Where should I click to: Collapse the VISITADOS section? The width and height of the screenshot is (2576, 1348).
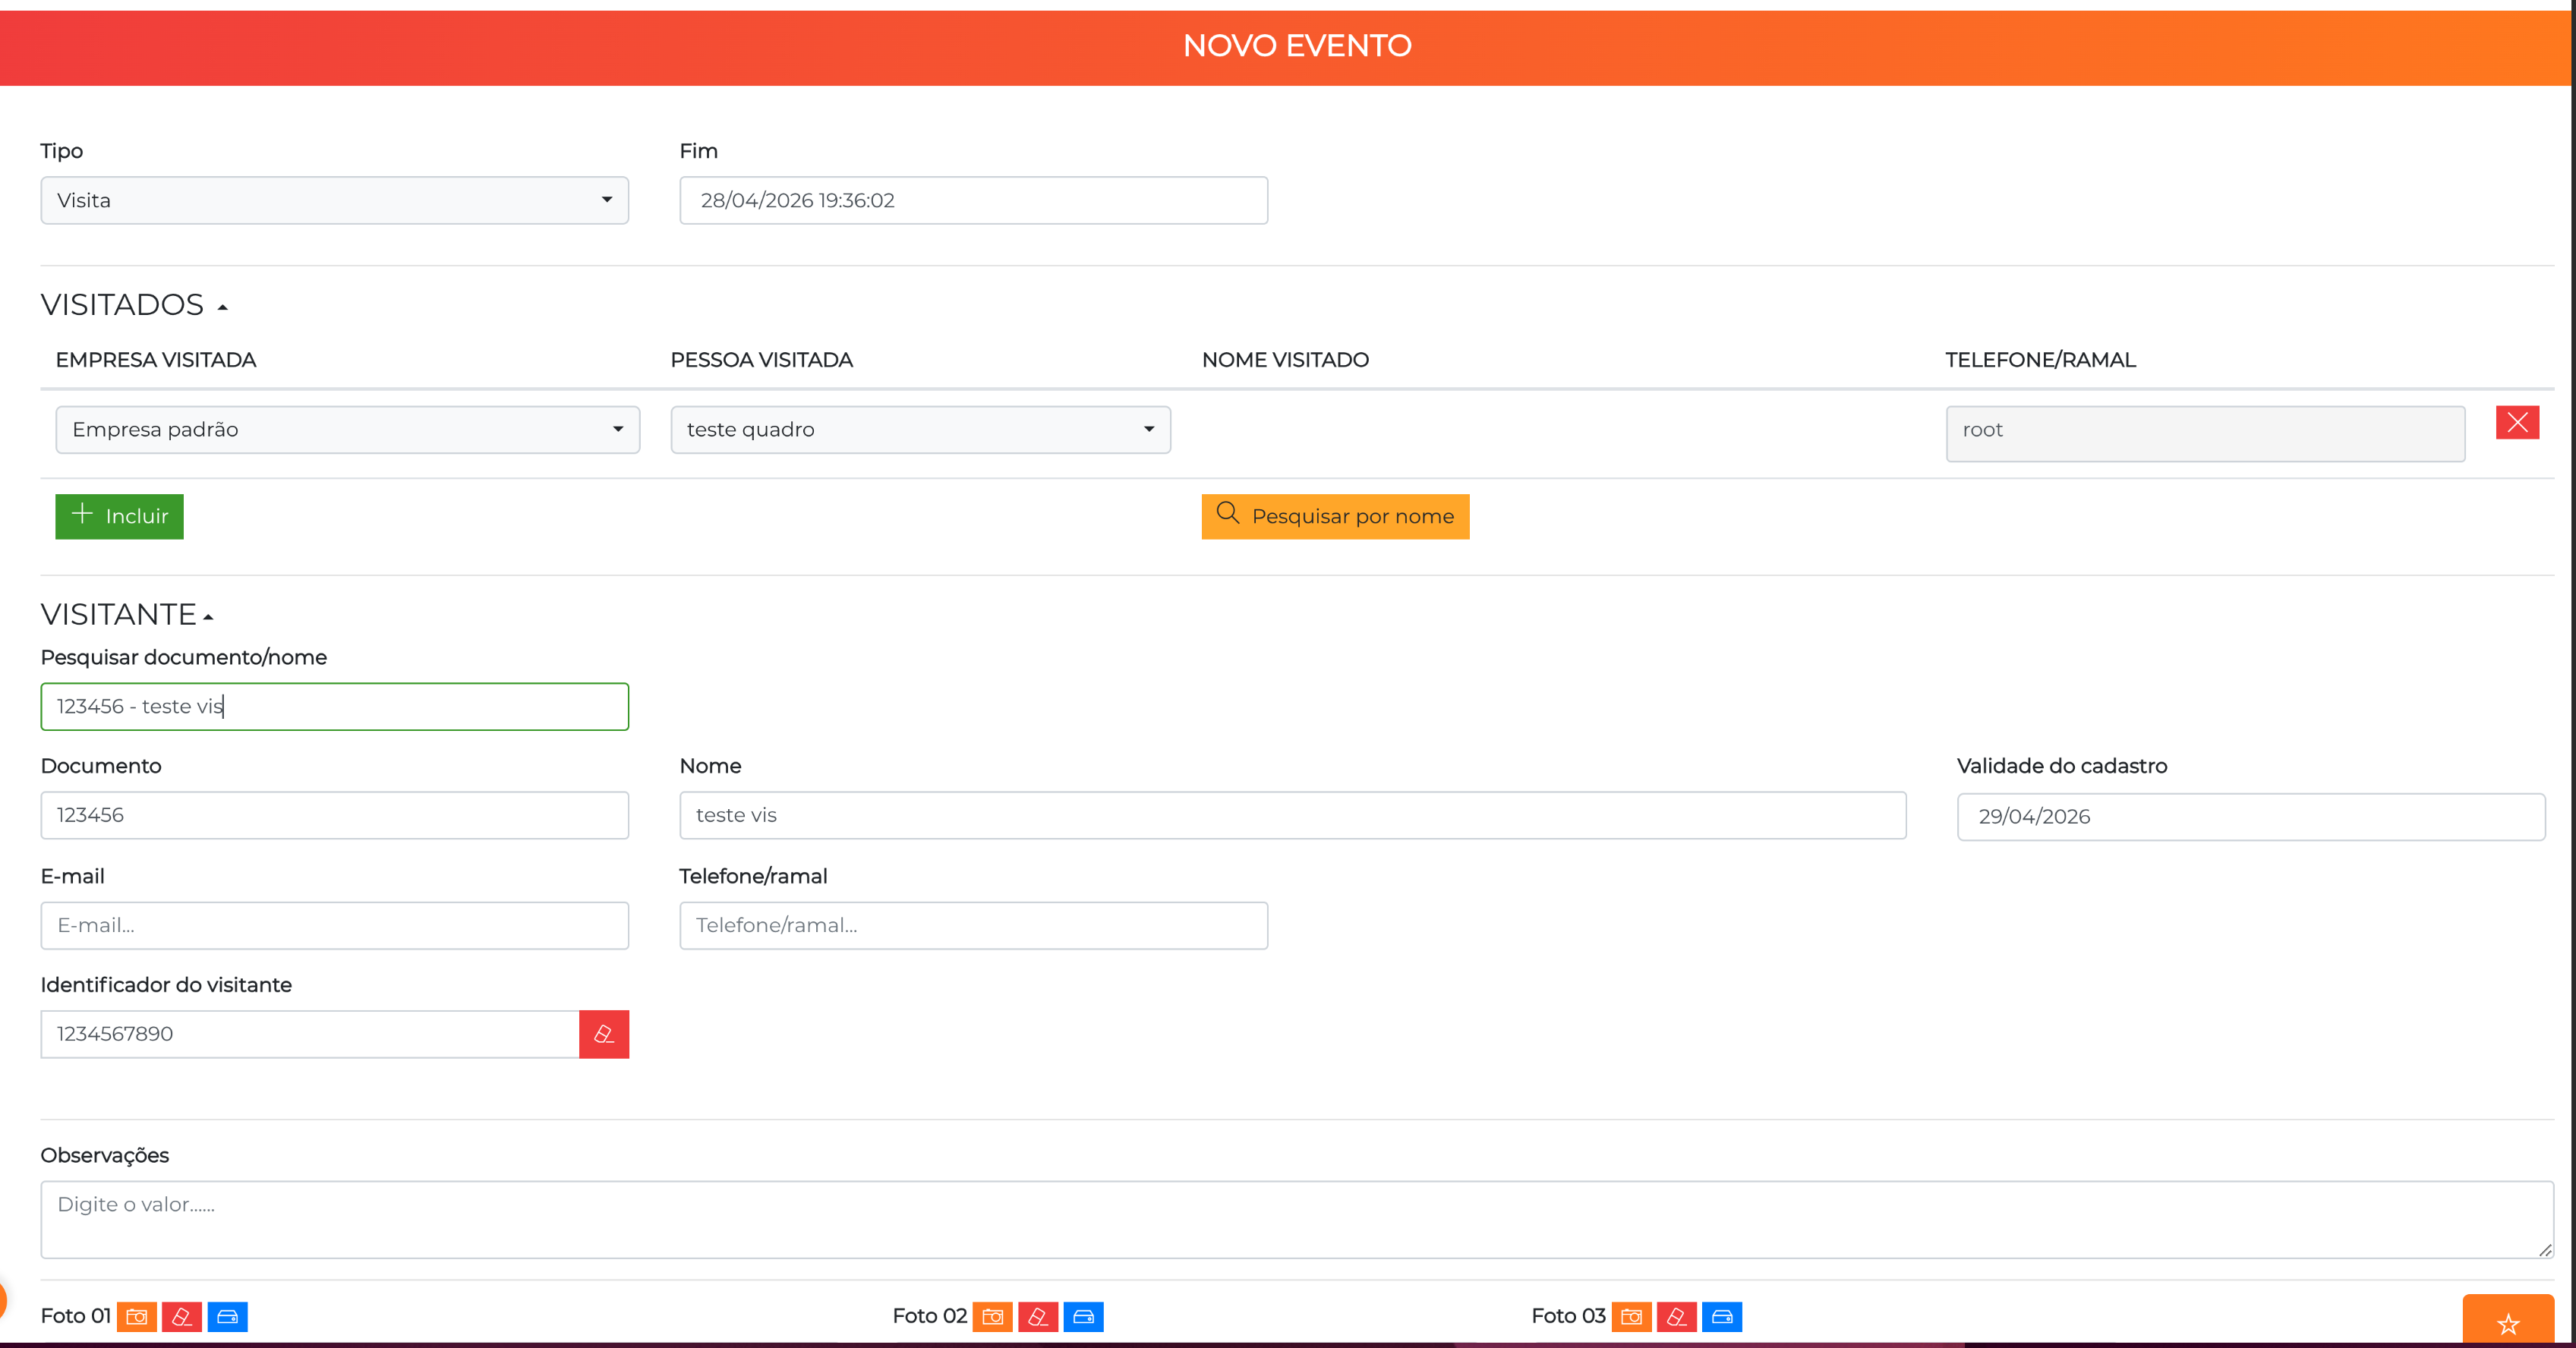click(x=223, y=307)
